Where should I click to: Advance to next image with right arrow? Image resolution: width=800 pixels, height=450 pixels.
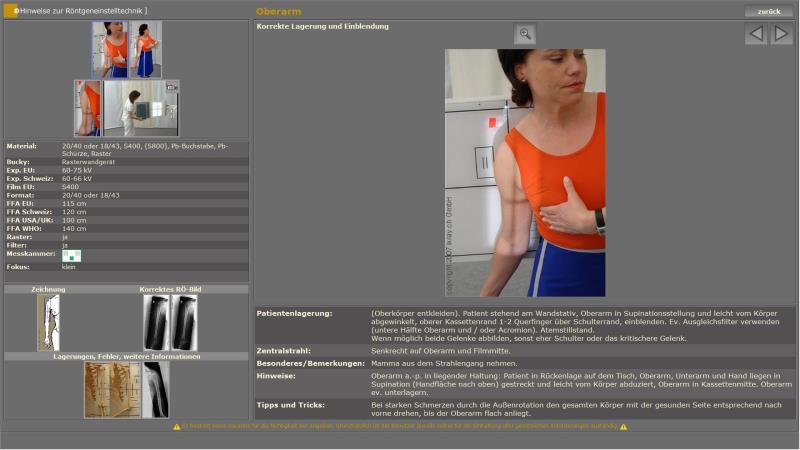781,34
